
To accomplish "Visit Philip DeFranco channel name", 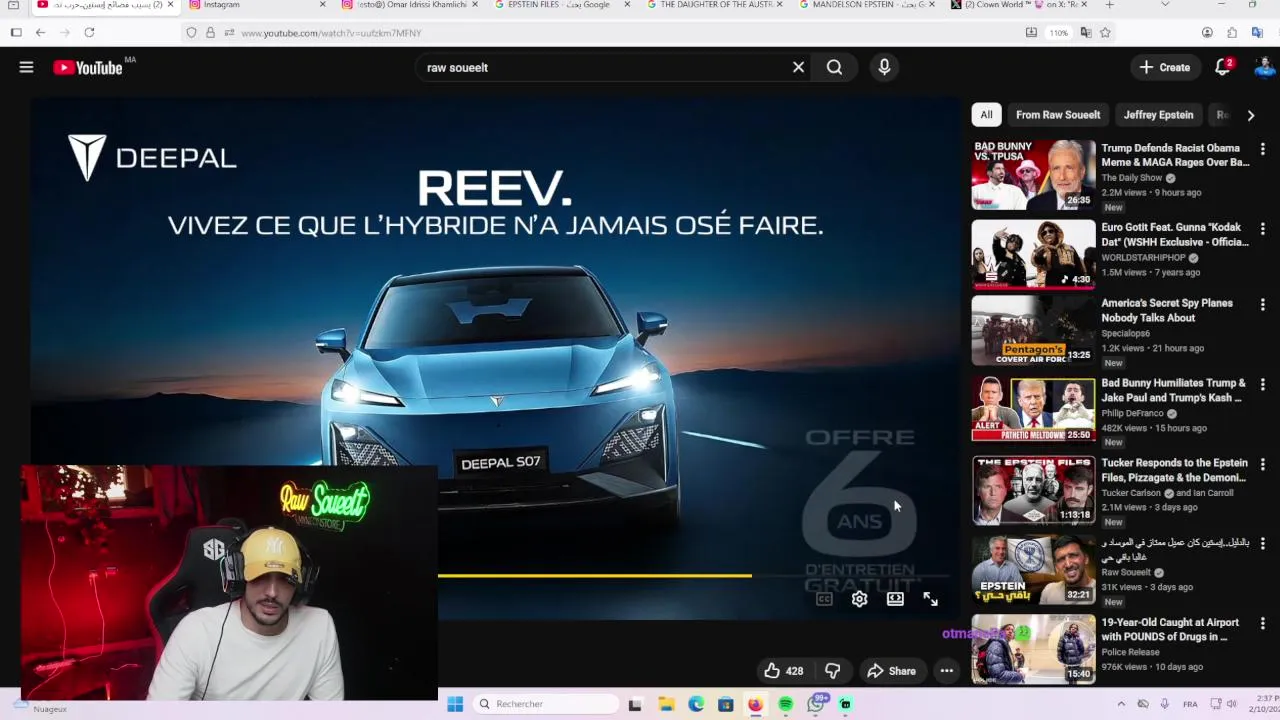I will coord(1132,413).
